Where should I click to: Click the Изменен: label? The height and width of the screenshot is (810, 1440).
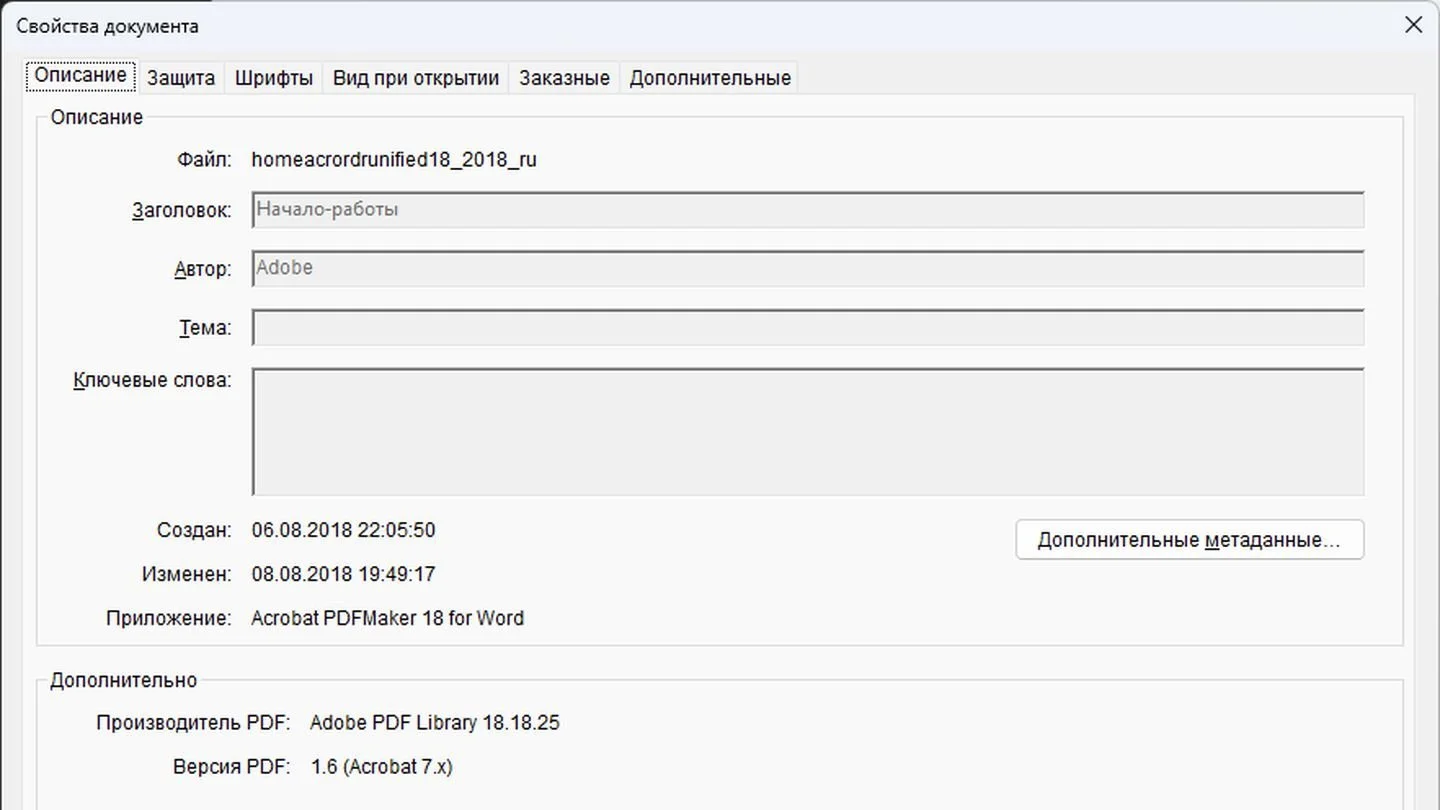pyautogui.click(x=186, y=574)
